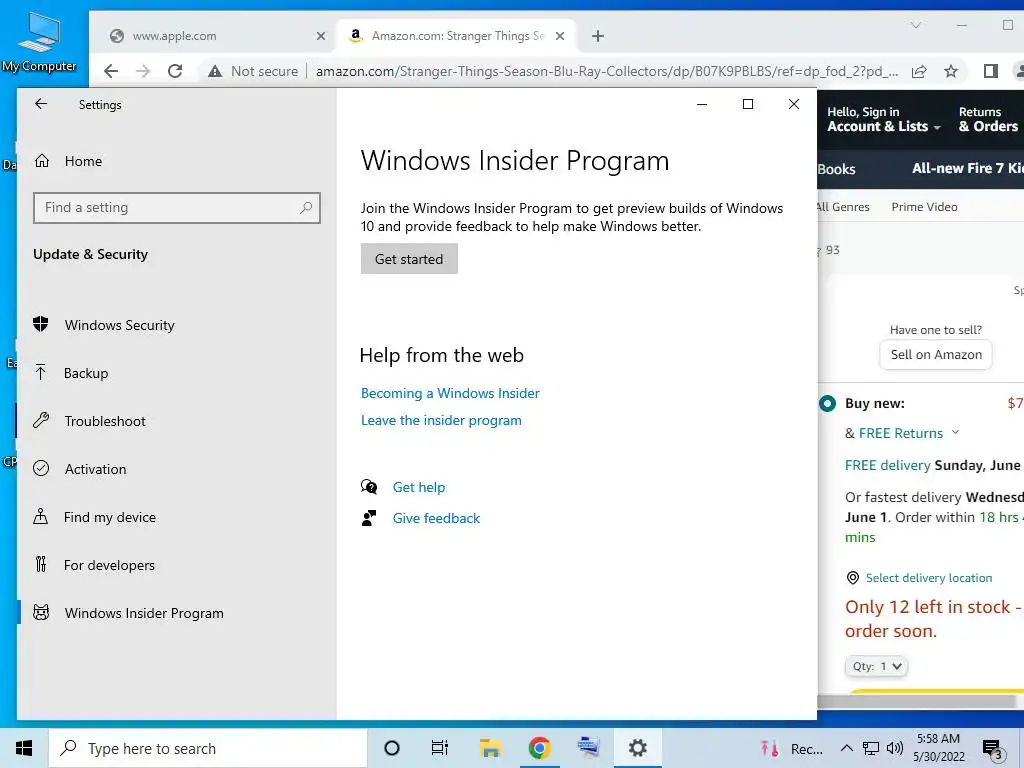1024x768 pixels.
Task: Click the Not secure warning indicator
Action: (253, 71)
